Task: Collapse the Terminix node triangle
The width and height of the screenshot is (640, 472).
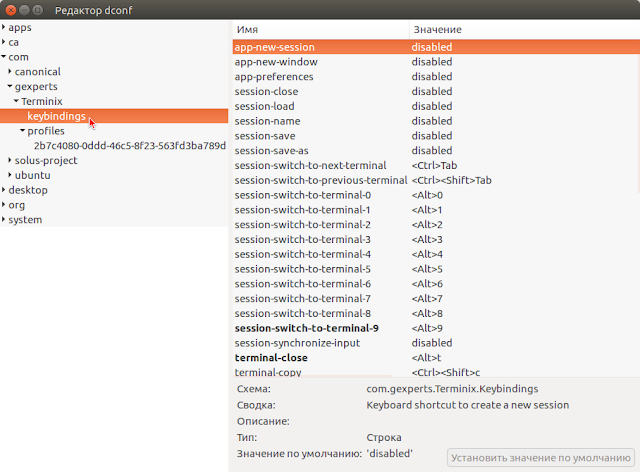Action: (x=16, y=101)
